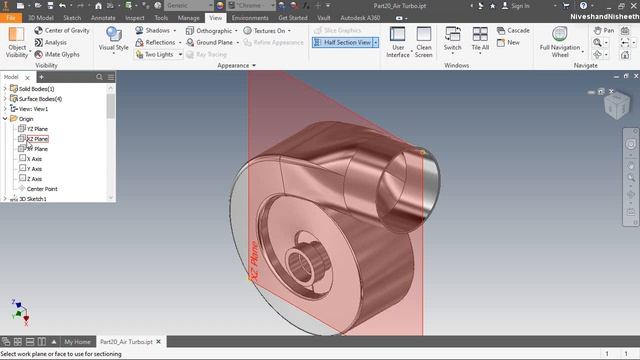Open the Object Visibility tool
This screenshot has height=360, width=640.
click(17, 42)
